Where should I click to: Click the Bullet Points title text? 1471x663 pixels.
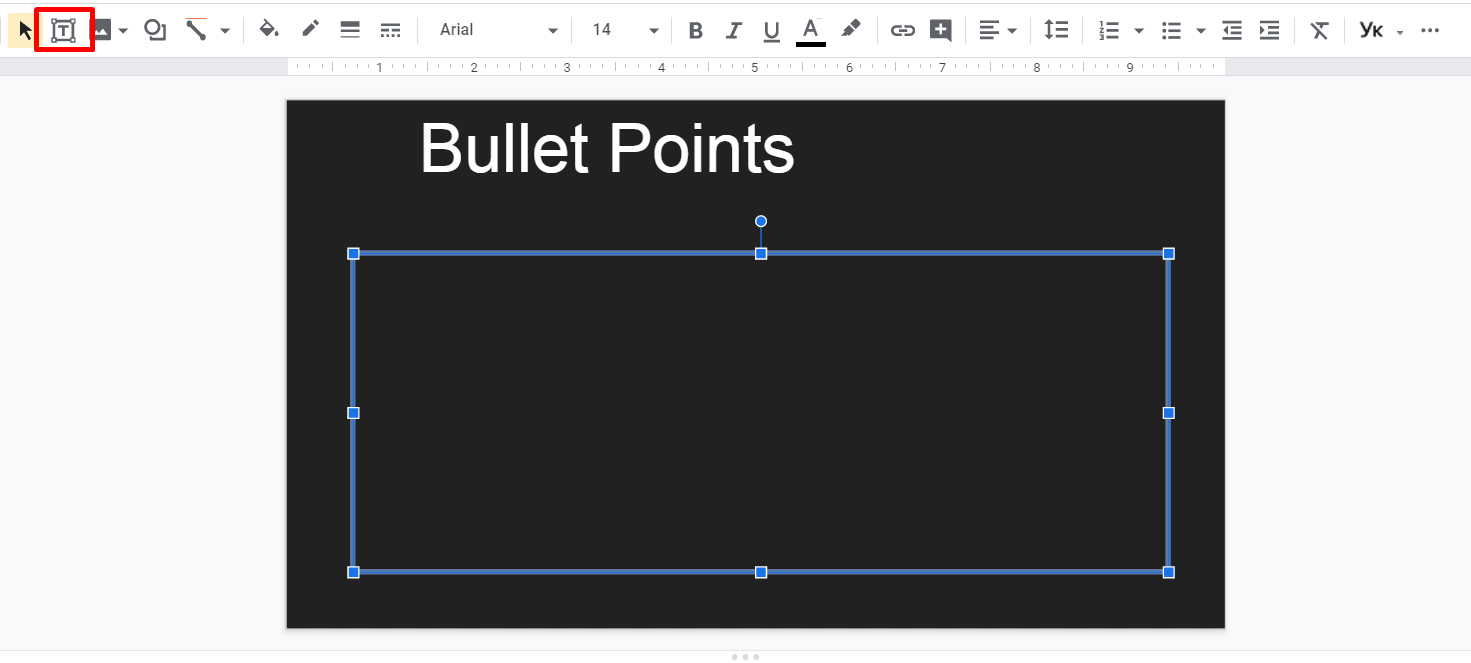[606, 149]
